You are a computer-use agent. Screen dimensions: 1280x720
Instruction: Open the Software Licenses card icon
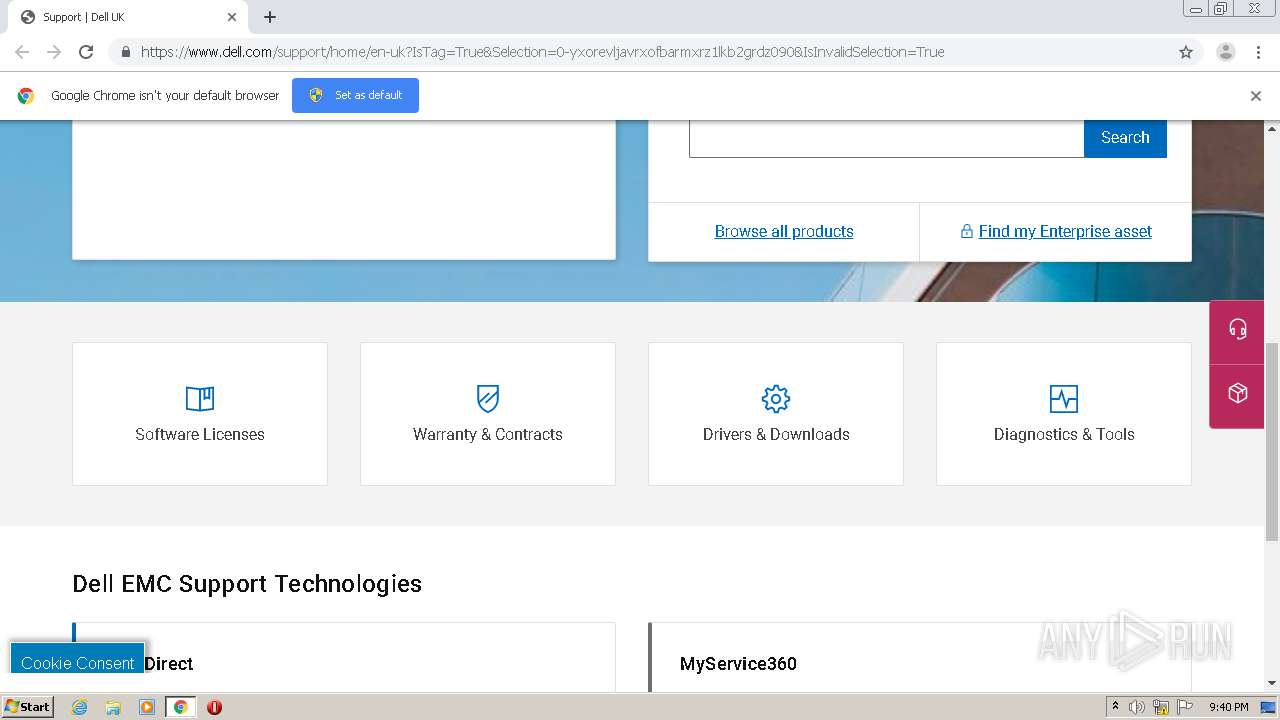(200, 399)
